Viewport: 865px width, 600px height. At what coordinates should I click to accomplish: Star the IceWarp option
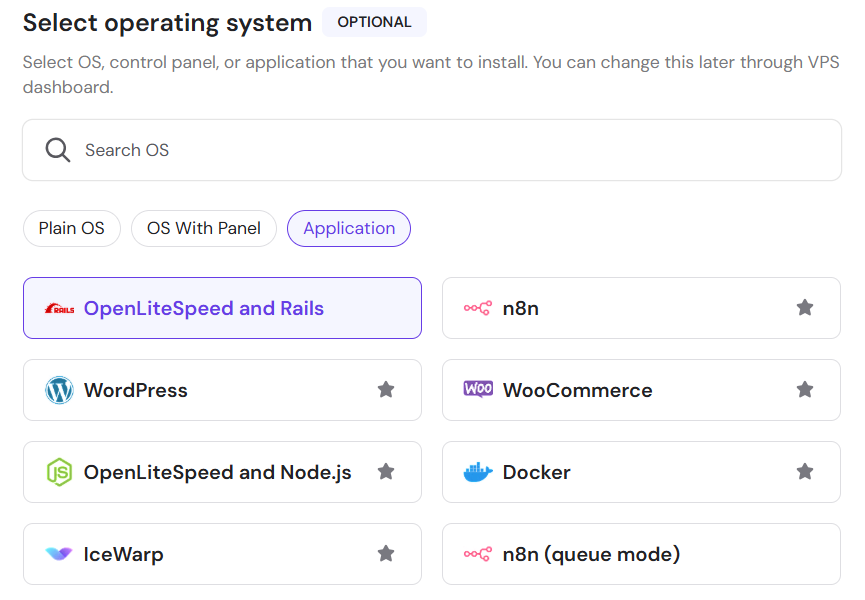tap(386, 553)
